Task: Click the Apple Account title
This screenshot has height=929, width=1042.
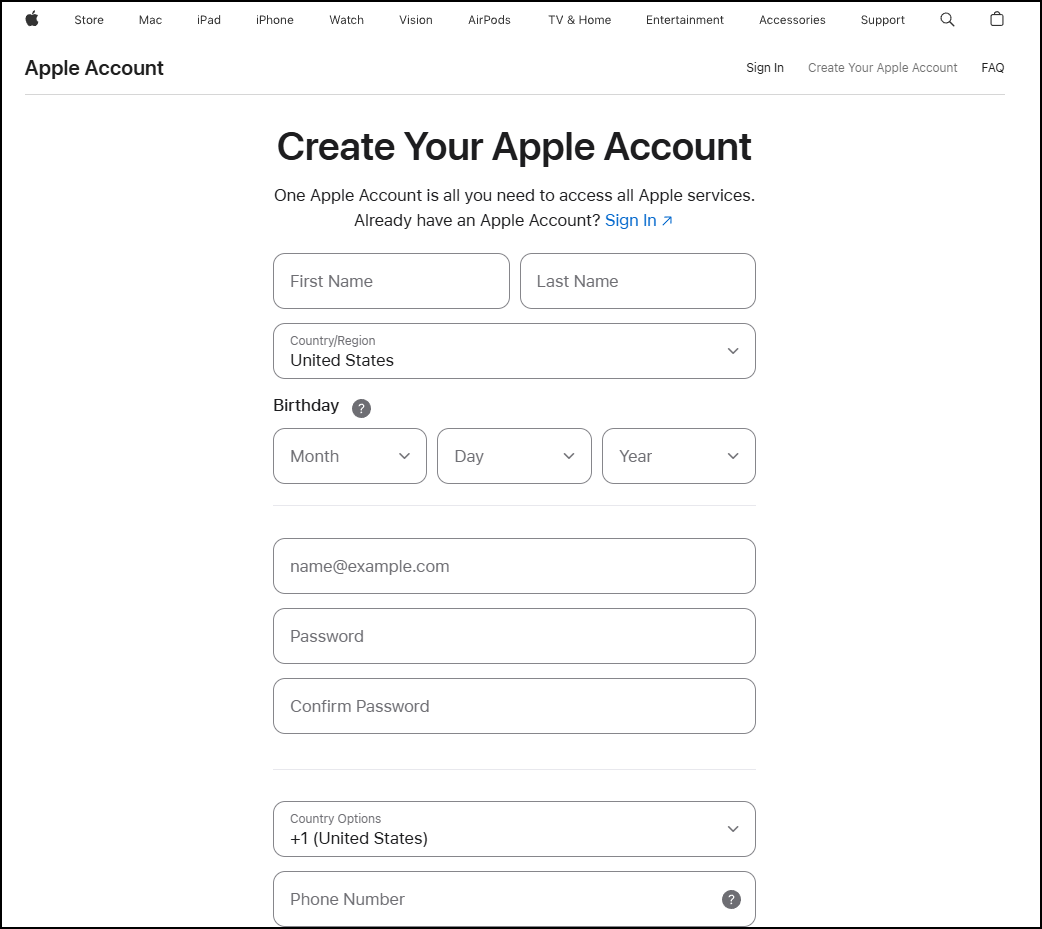Action: (94, 68)
